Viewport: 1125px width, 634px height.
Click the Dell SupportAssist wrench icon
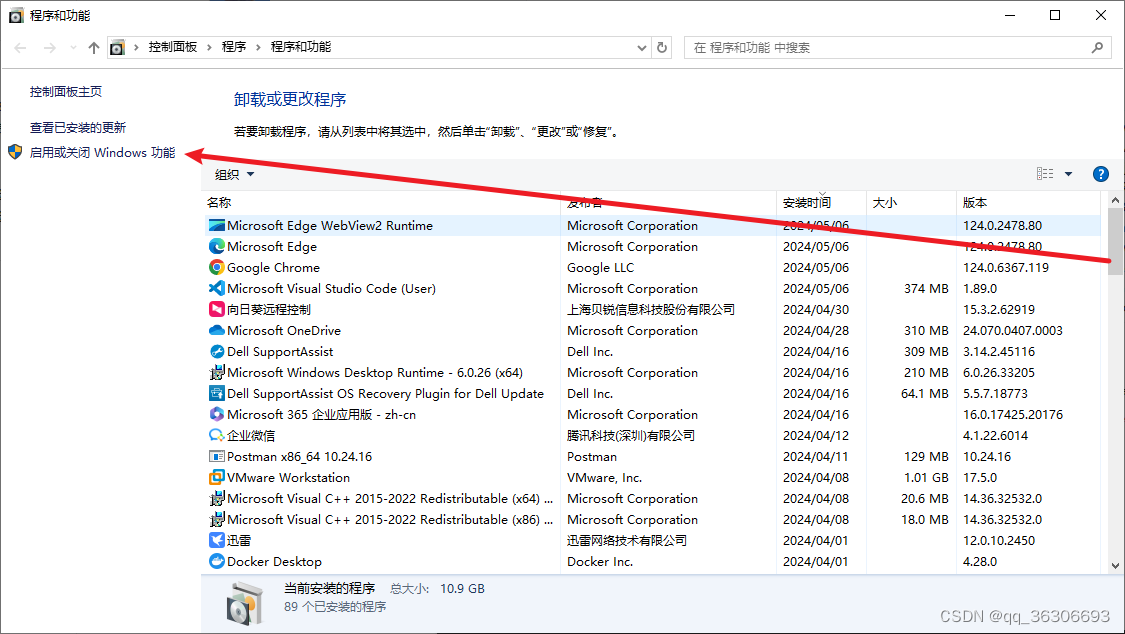tap(217, 351)
